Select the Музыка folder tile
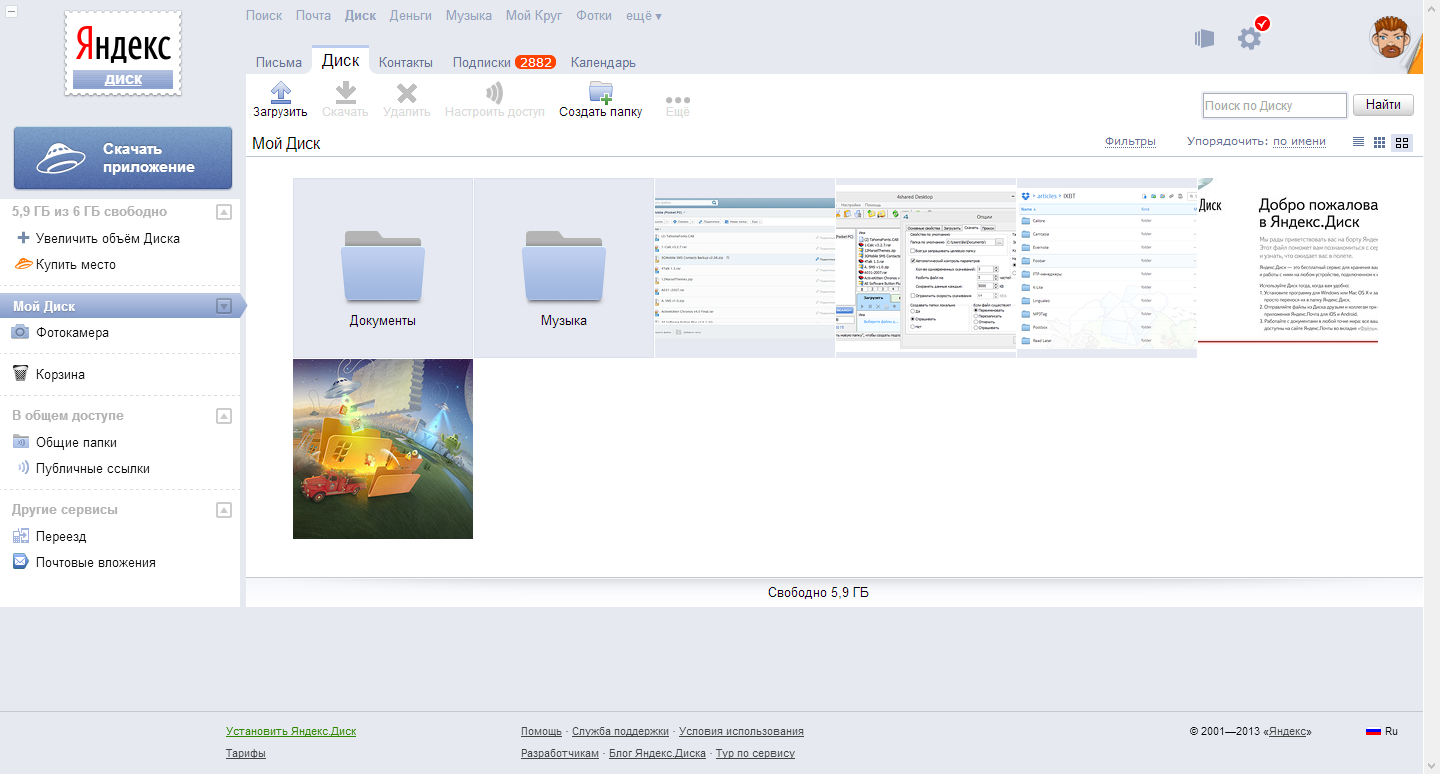The image size is (1440, 774). point(564,268)
